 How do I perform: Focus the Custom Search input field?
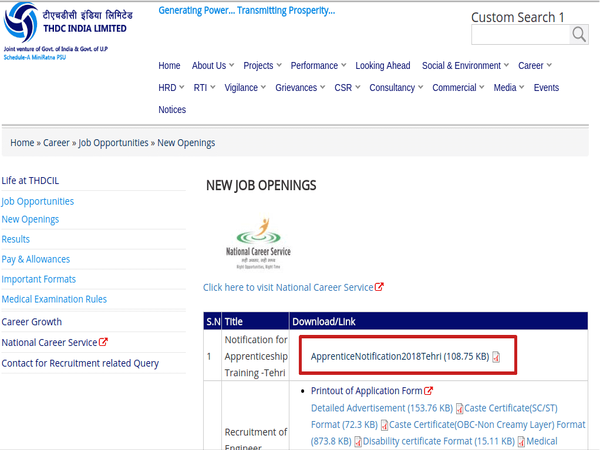(520, 35)
